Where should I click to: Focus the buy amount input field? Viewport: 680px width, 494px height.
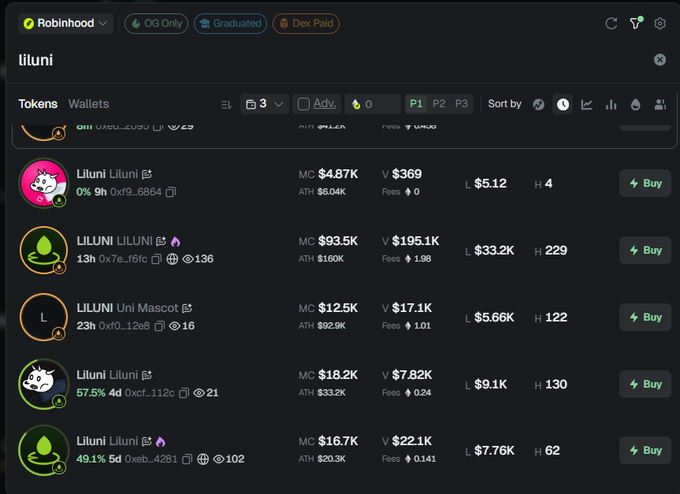click(x=373, y=104)
